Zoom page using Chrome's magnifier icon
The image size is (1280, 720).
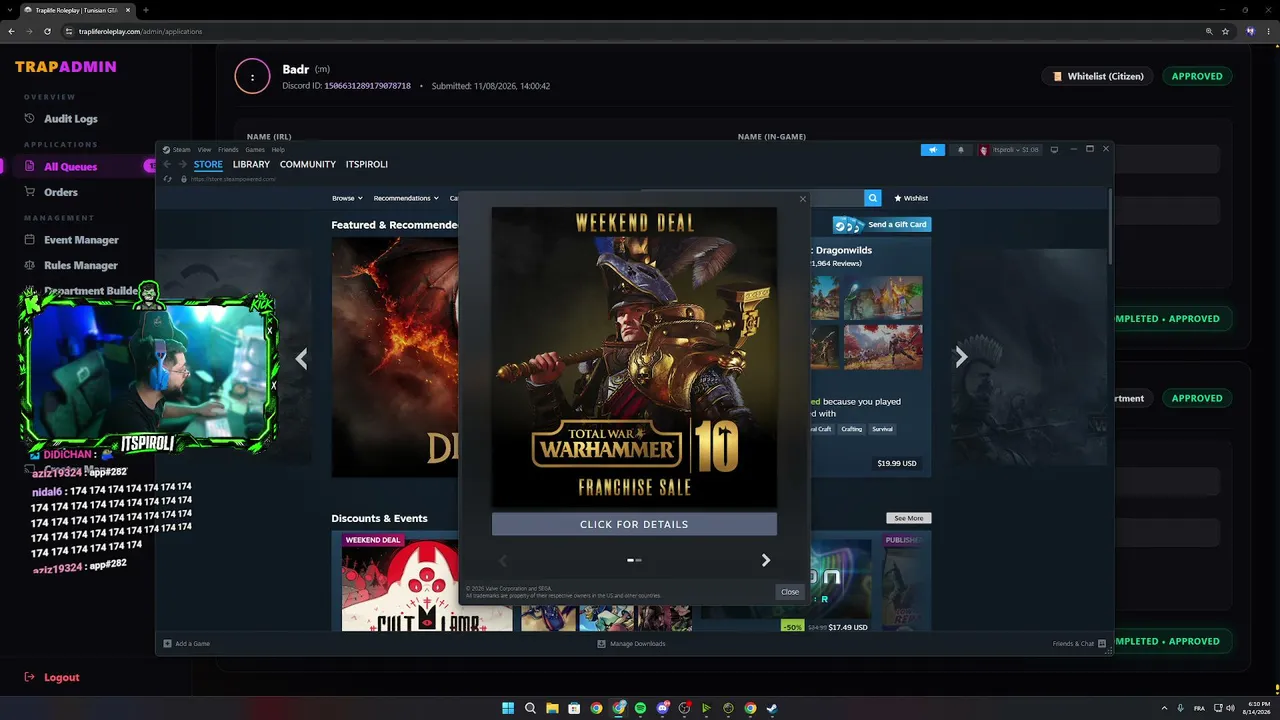[1209, 31]
